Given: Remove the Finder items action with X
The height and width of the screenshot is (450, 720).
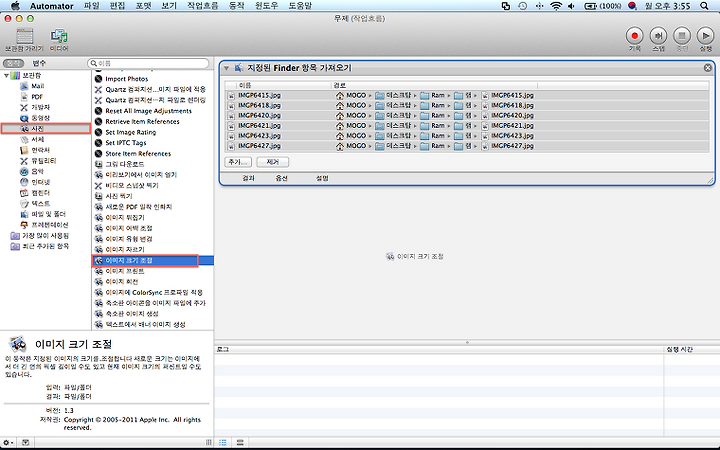Looking at the screenshot, I should point(708,68).
